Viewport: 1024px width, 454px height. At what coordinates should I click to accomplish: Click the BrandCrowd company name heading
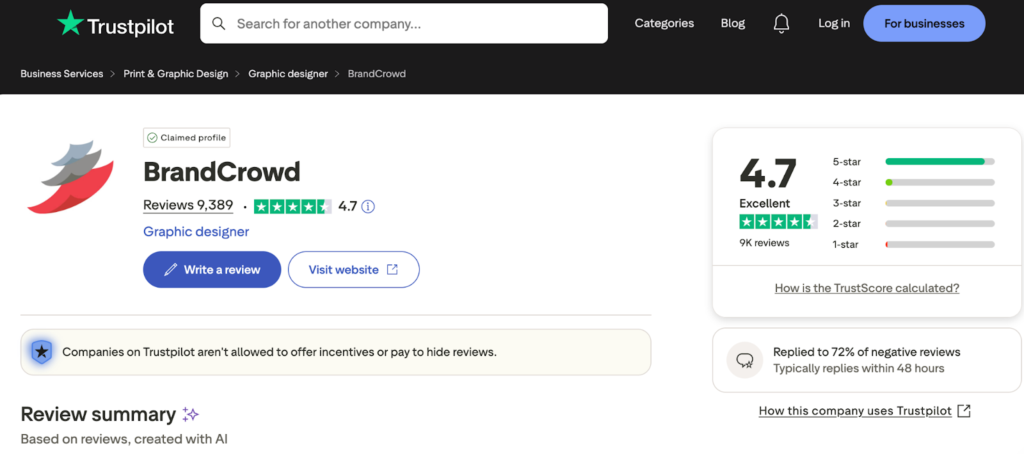click(221, 172)
